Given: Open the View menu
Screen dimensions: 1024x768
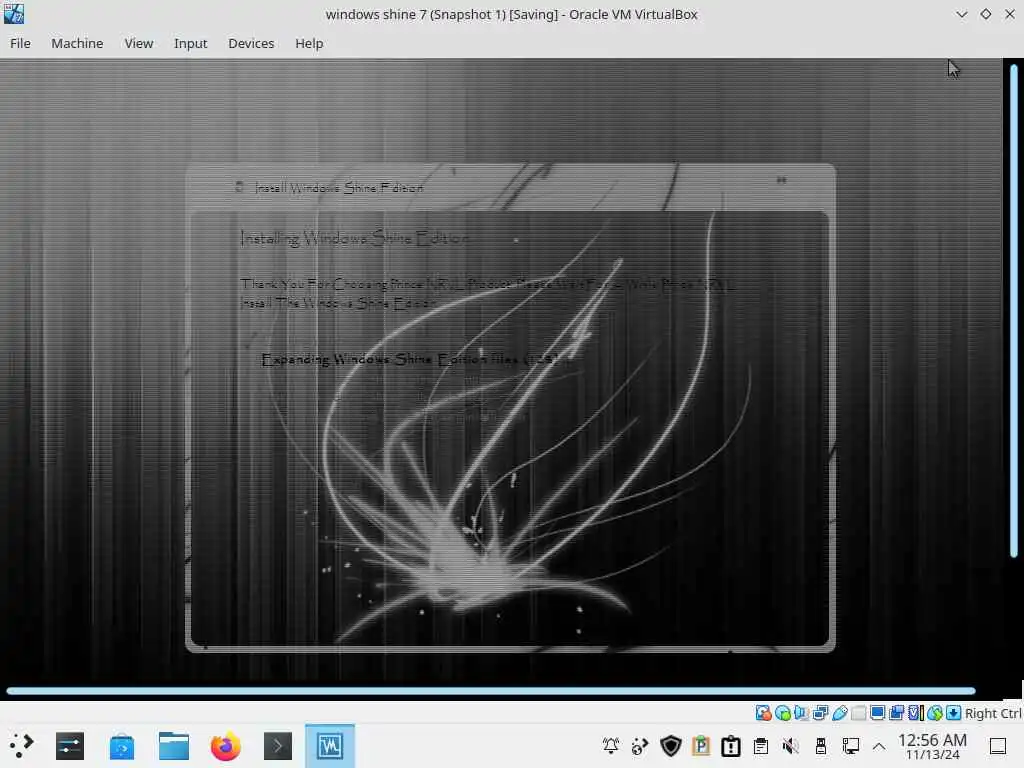Looking at the screenshot, I should tap(139, 43).
